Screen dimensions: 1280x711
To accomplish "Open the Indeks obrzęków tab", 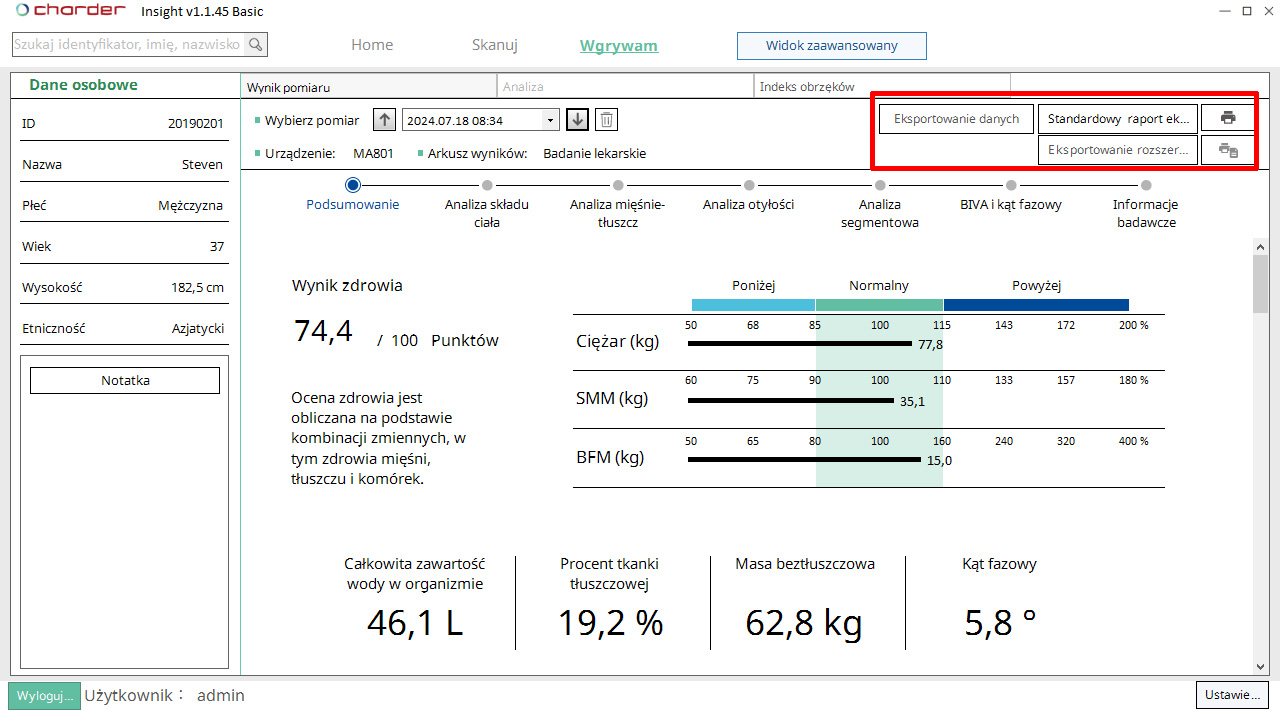I will pos(881,87).
